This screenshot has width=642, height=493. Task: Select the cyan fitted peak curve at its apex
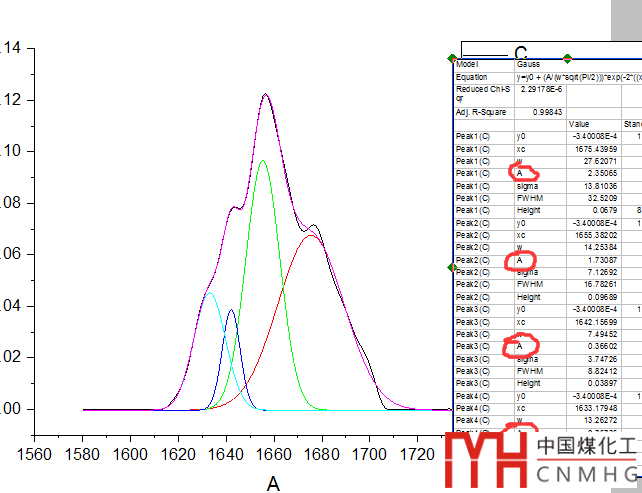click(210, 293)
